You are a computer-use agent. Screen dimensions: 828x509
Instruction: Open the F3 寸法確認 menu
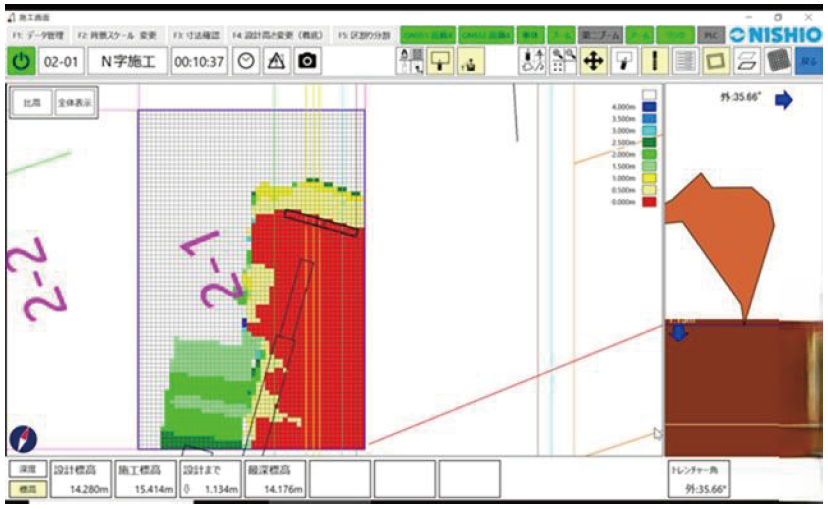[x=196, y=35]
